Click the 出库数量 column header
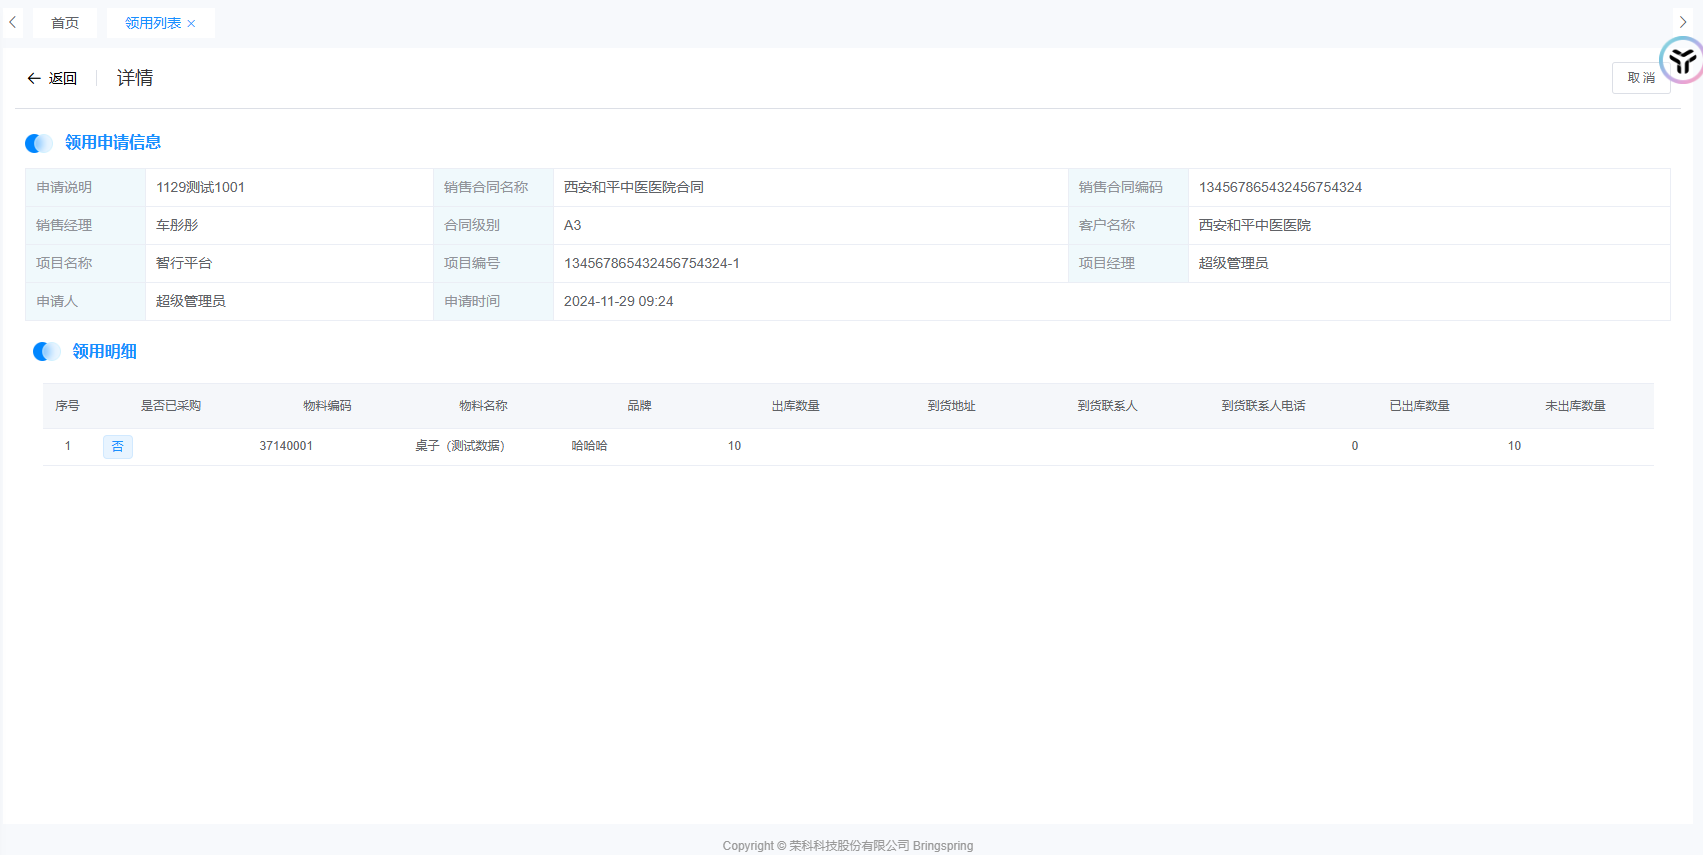 795,406
